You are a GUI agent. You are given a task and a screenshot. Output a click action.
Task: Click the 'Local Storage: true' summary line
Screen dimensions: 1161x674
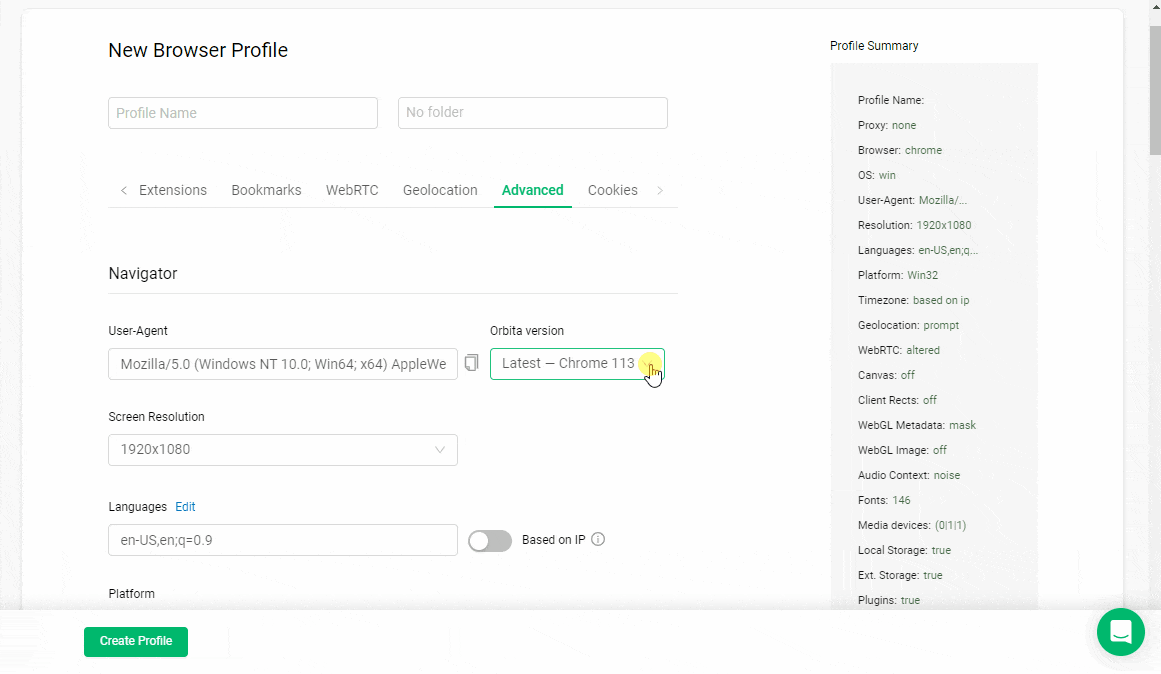tap(904, 550)
